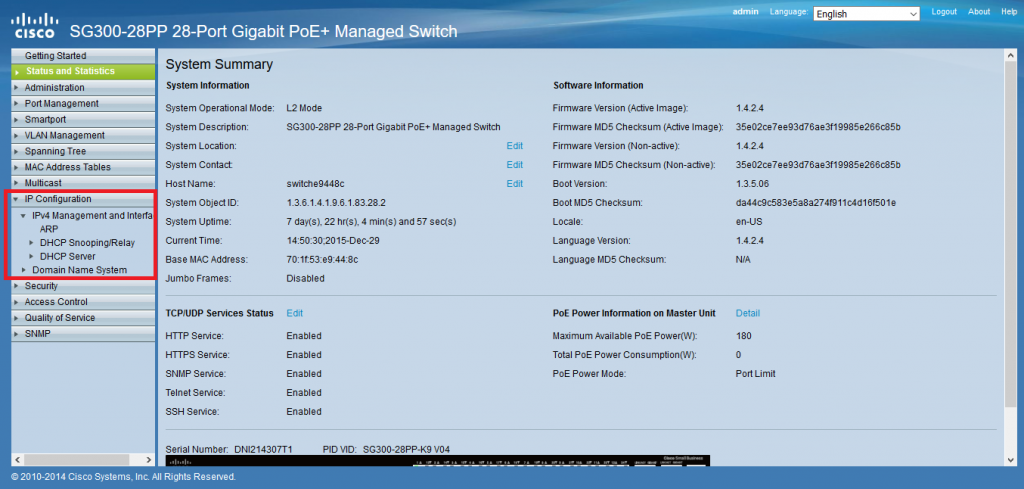This screenshot has width=1024, height=489.
Task: Click the System Uptime value
Action: pyautogui.click(x=371, y=221)
